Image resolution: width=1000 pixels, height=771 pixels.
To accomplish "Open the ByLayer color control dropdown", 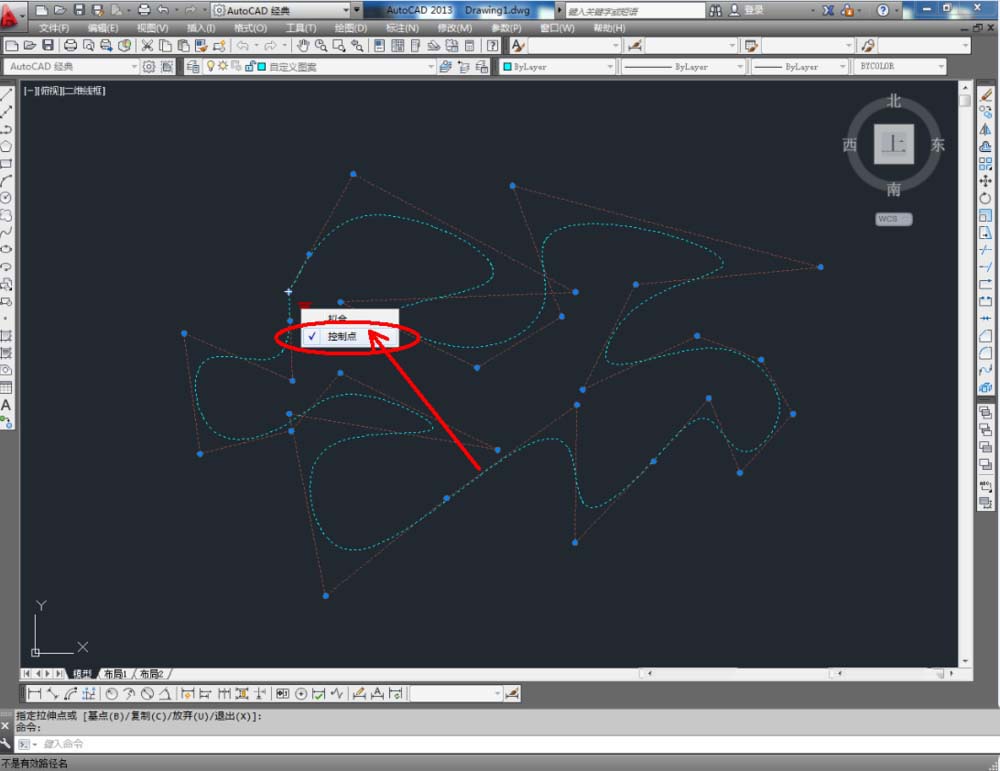I will pos(557,66).
